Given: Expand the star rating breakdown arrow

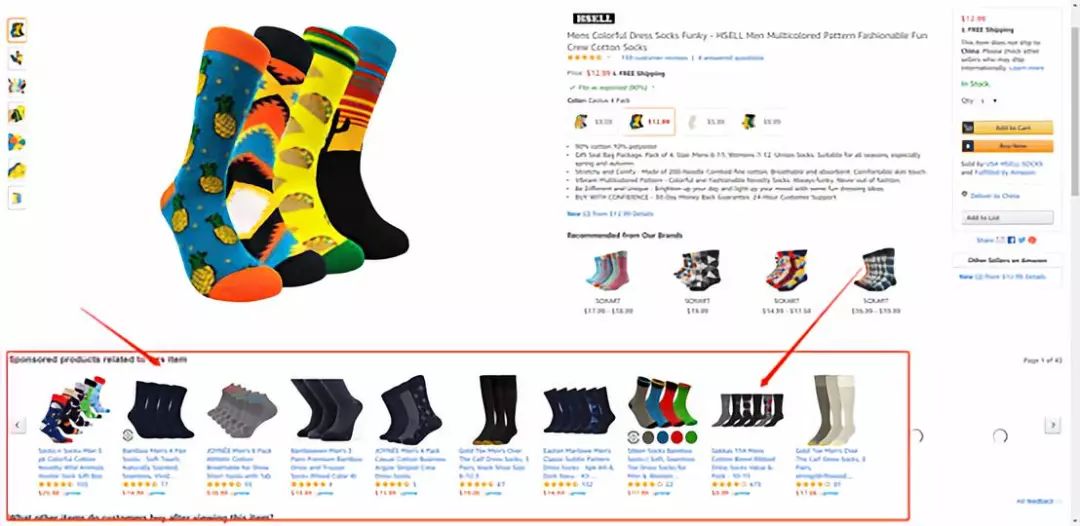Looking at the screenshot, I should click(x=609, y=57).
